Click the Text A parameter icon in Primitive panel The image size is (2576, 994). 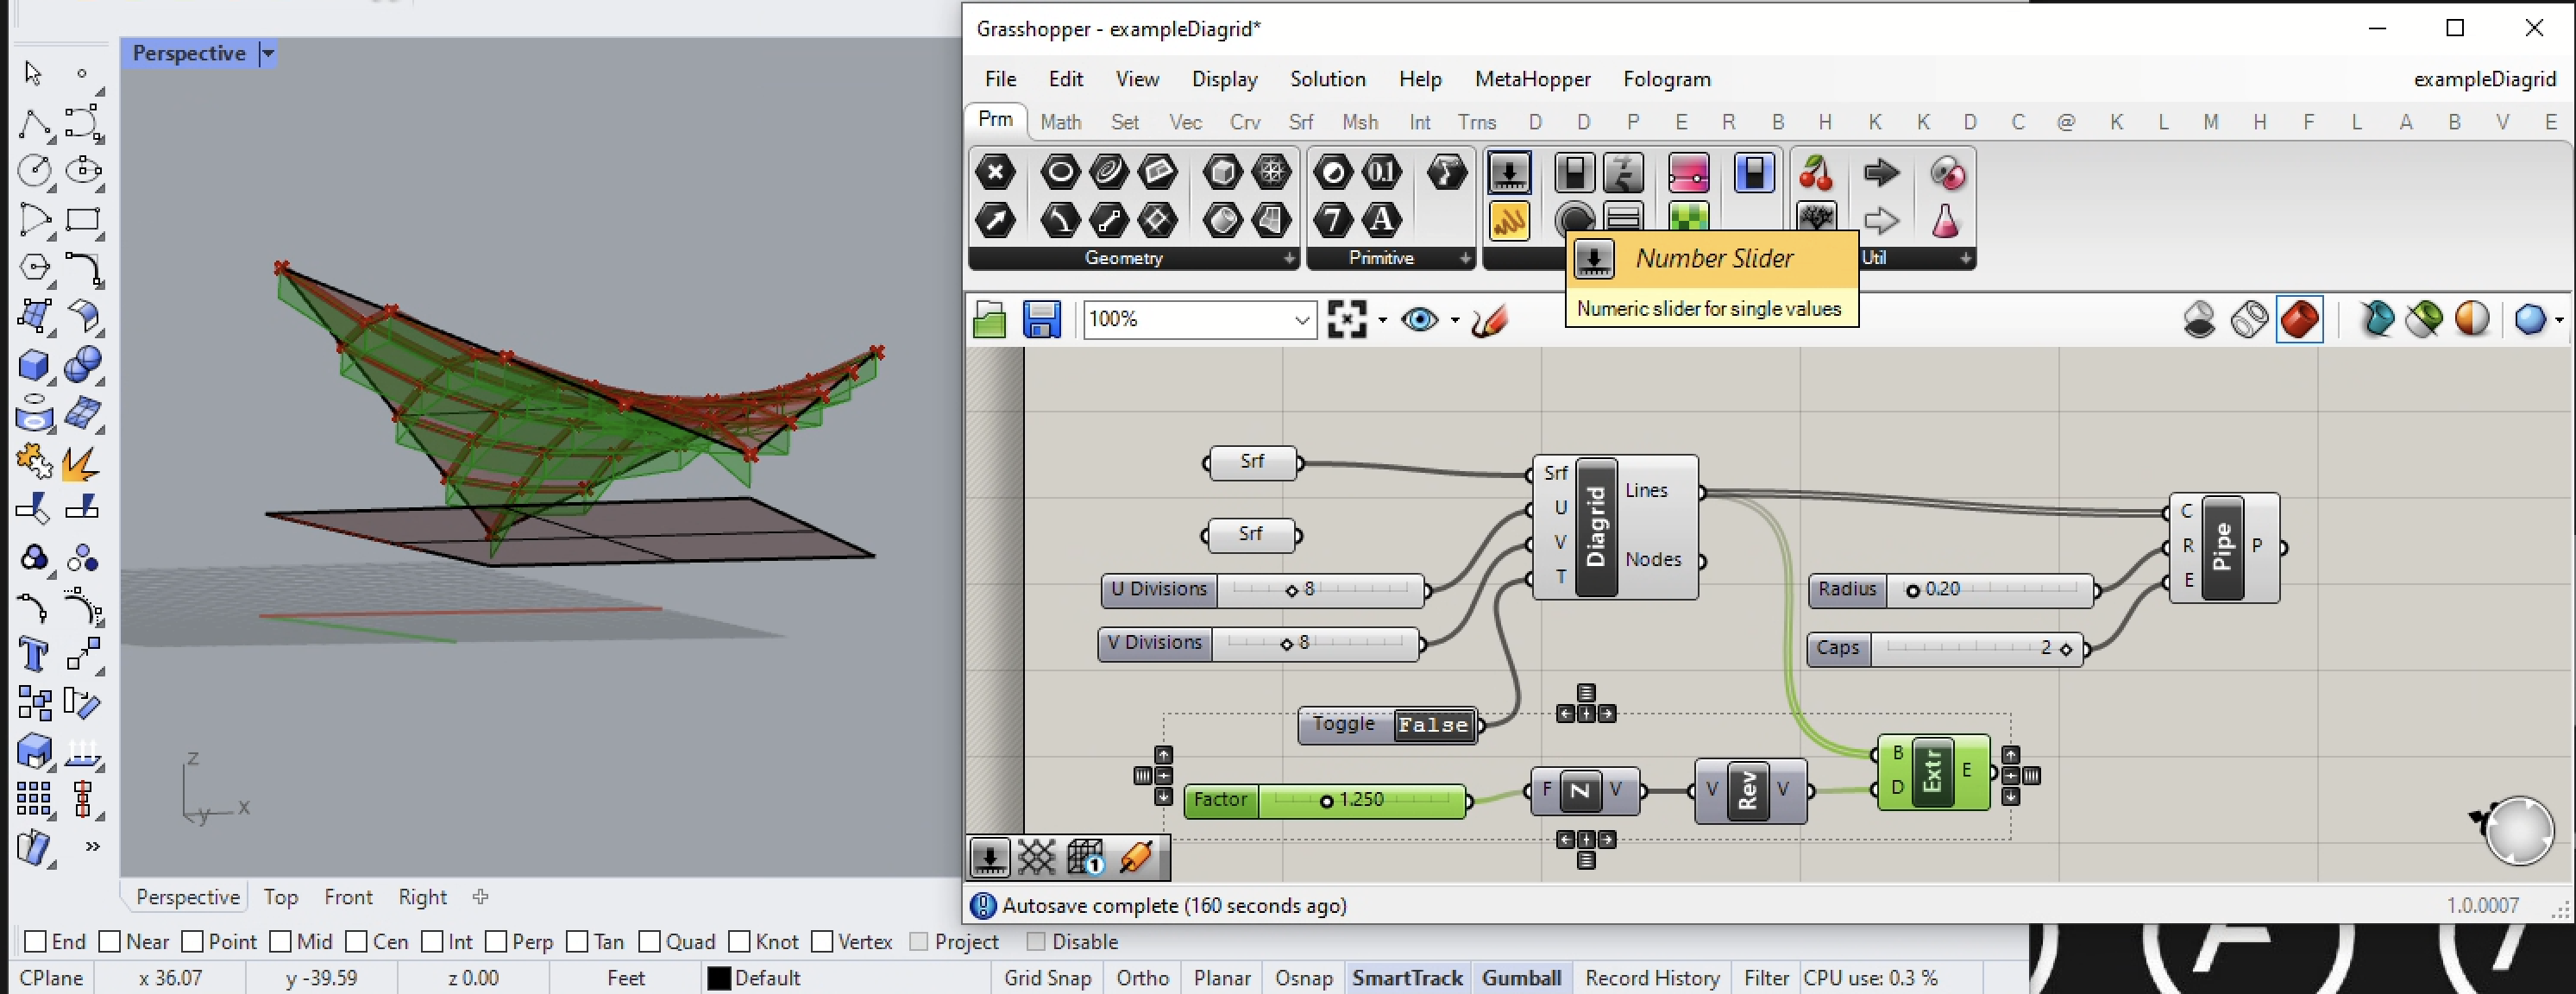point(1381,220)
